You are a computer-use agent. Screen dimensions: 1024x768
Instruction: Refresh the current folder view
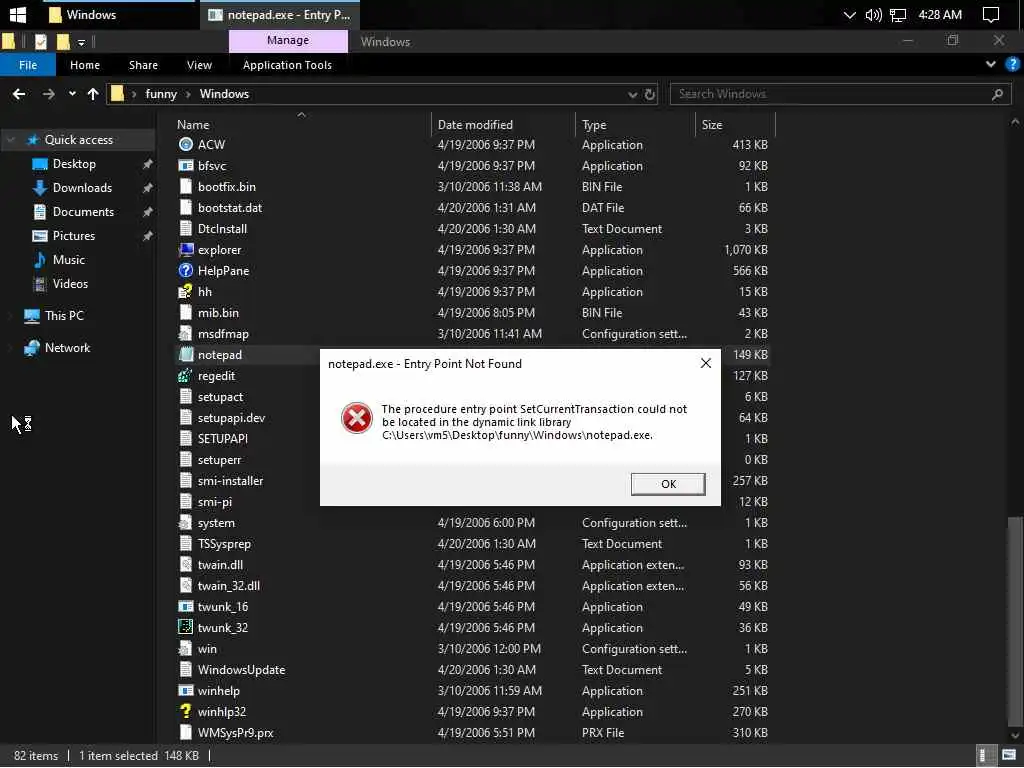click(x=649, y=95)
